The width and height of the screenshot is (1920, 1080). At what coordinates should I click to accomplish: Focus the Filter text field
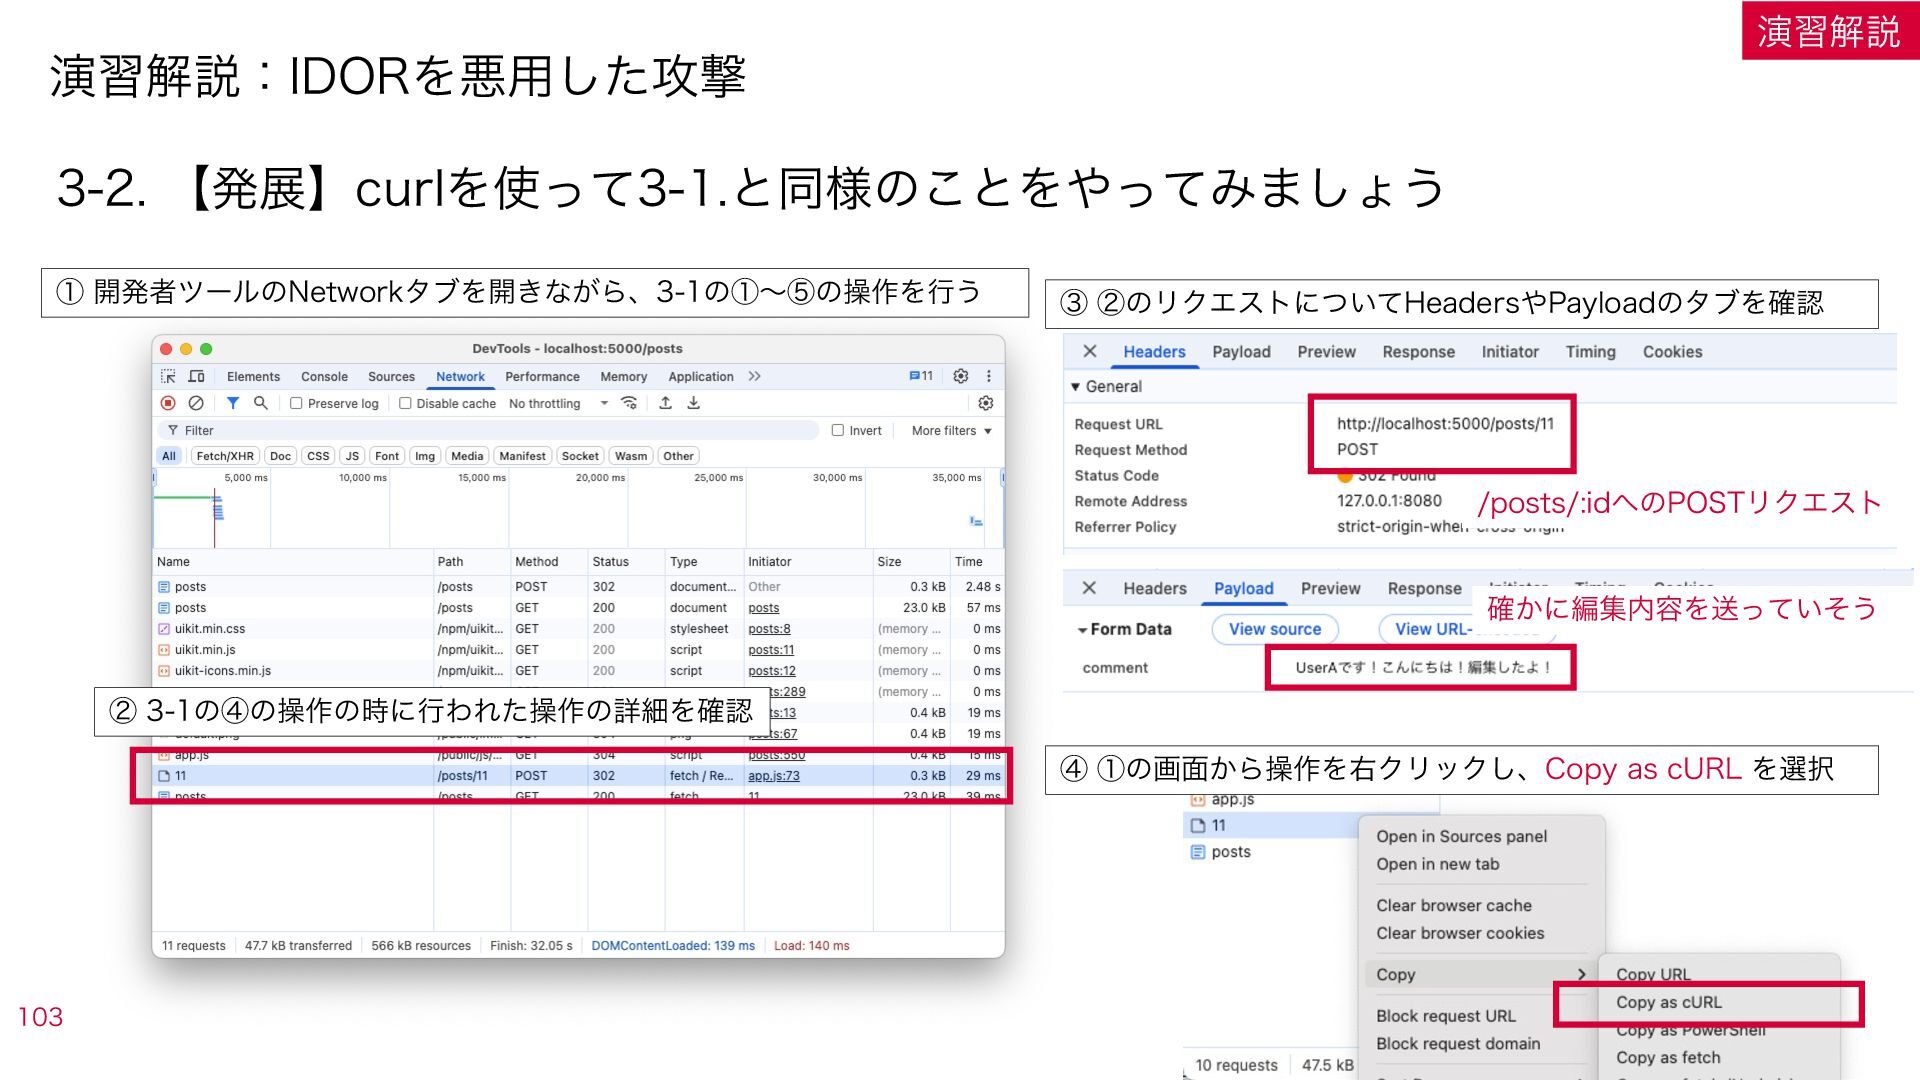tap(488, 430)
